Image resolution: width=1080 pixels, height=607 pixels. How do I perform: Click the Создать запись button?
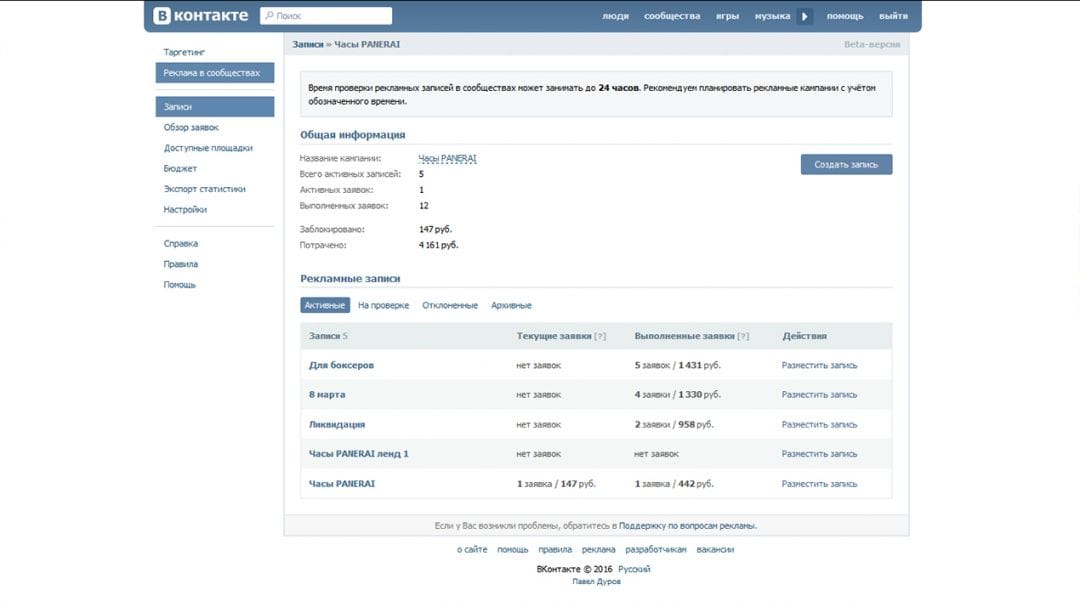tap(846, 165)
